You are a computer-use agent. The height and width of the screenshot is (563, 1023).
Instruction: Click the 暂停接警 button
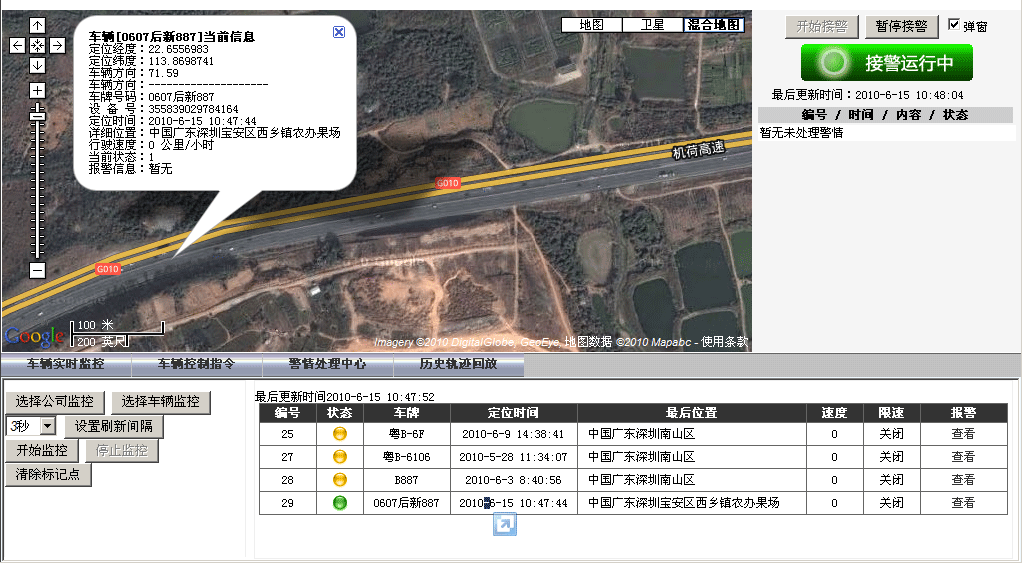click(x=902, y=27)
